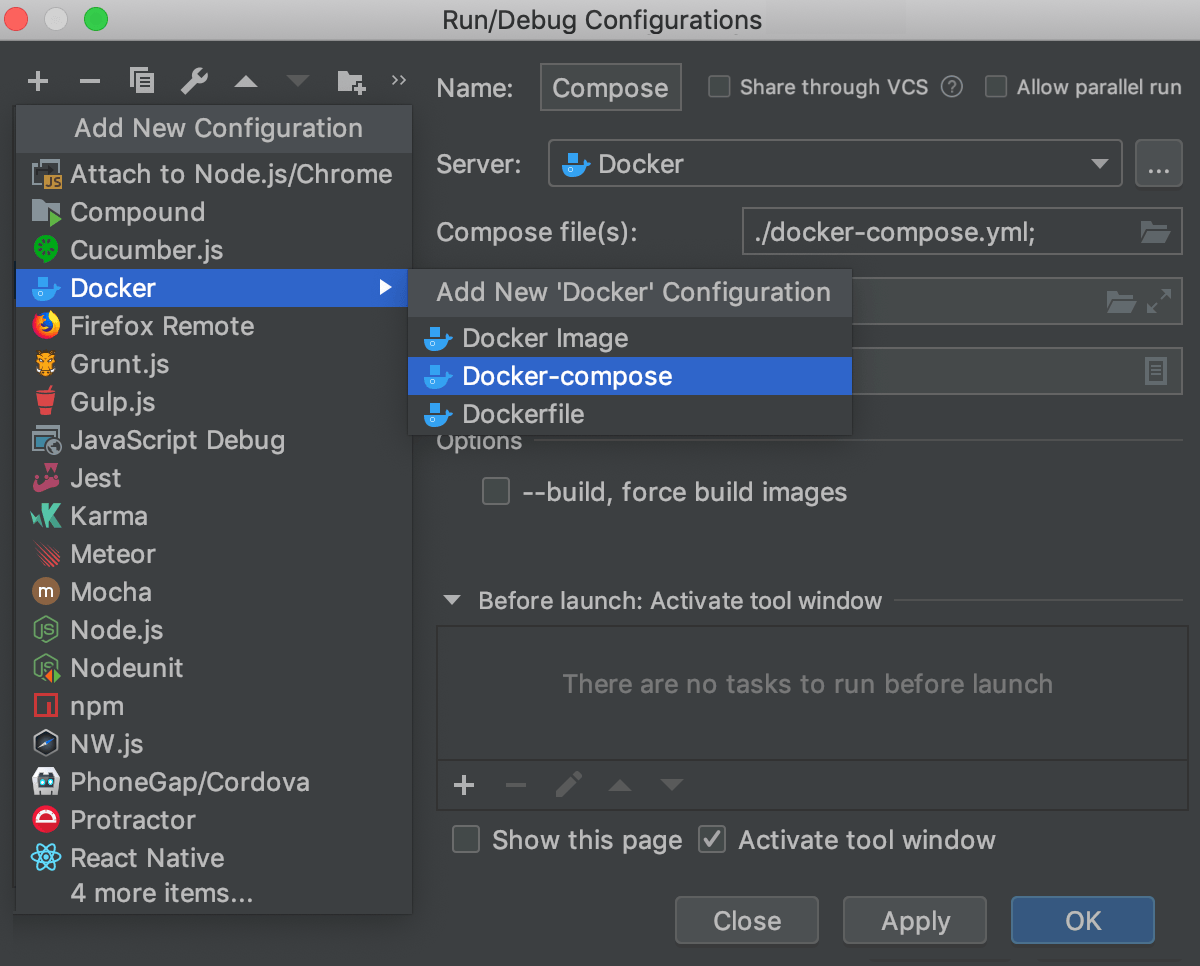Choose the Compound configuration type
The height and width of the screenshot is (966, 1200).
coord(213,212)
